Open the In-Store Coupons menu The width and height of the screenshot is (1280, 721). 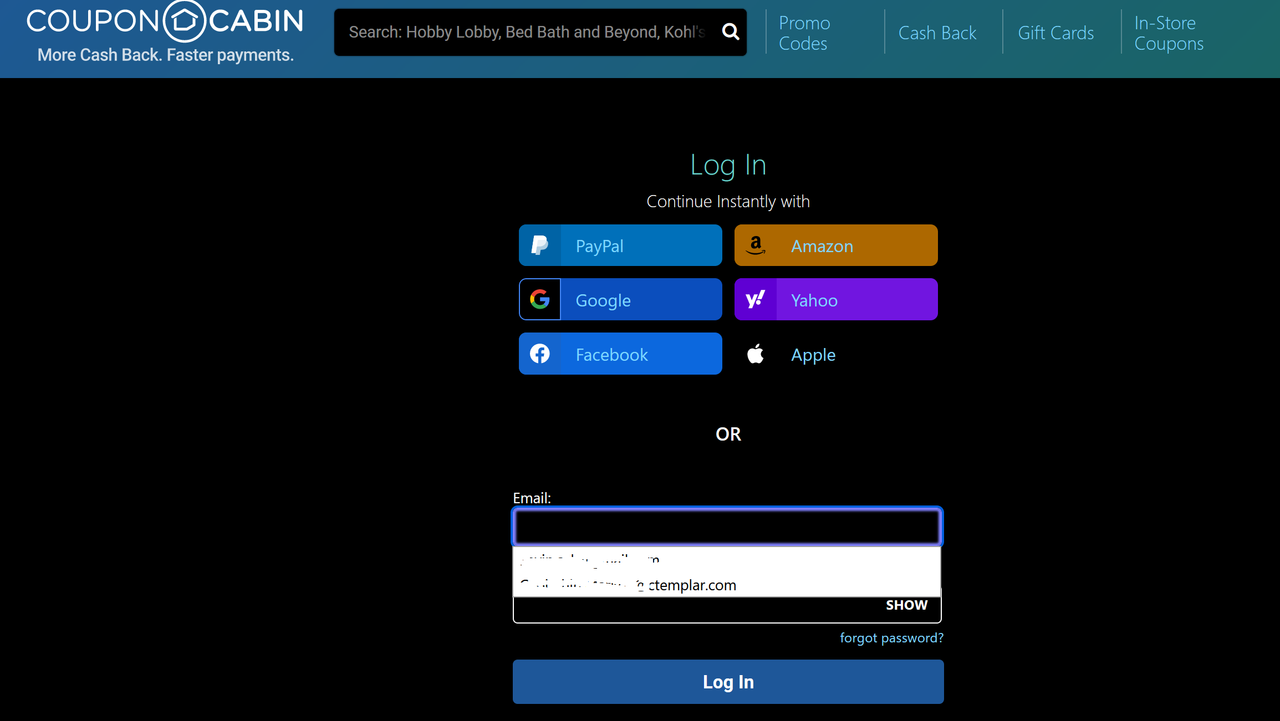pos(1169,33)
